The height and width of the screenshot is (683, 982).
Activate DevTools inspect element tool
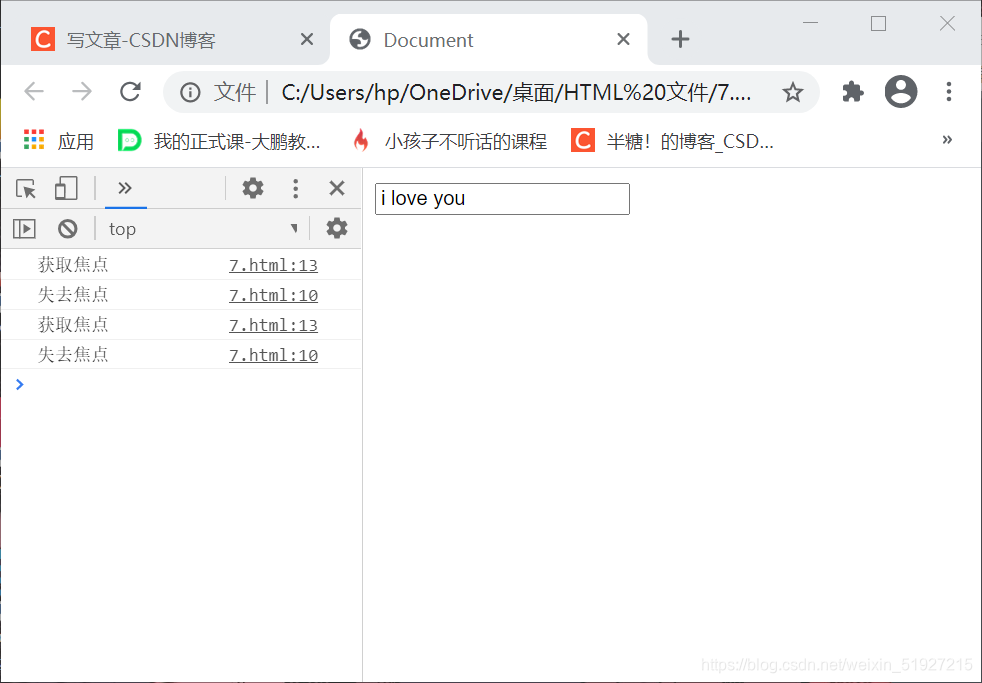click(26, 188)
